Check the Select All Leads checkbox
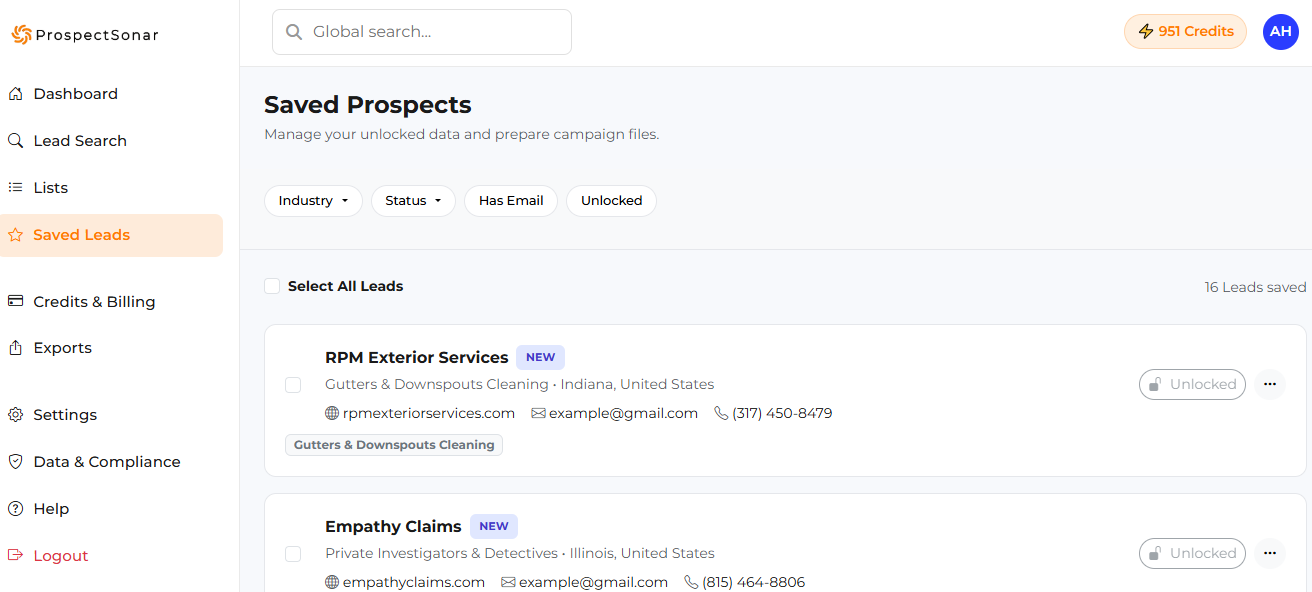Viewport: 1312px width, 592px height. coord(272,286)
